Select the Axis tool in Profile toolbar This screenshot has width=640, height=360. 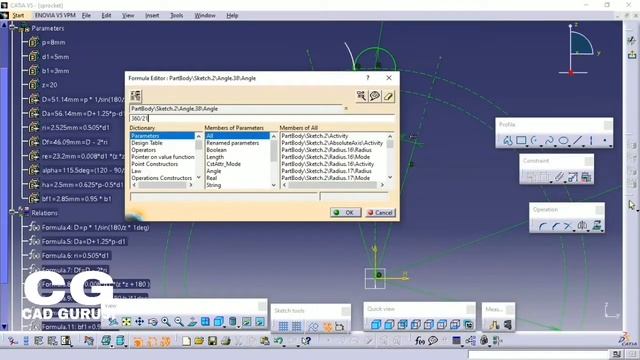pyautogui.click(x=591, y=141)
